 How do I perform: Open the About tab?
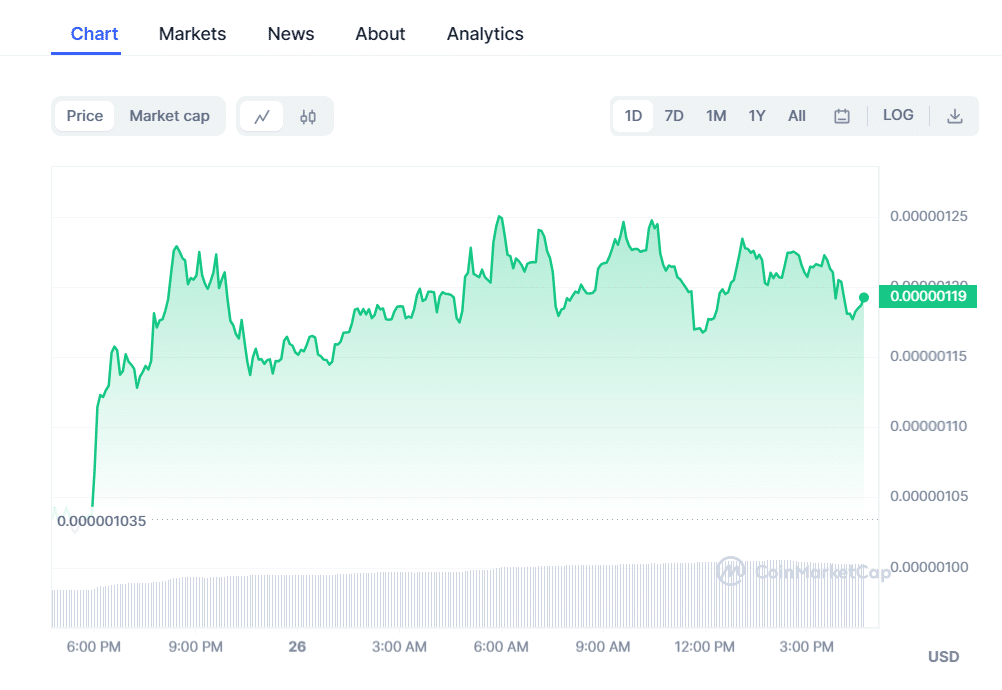point(380,34)
